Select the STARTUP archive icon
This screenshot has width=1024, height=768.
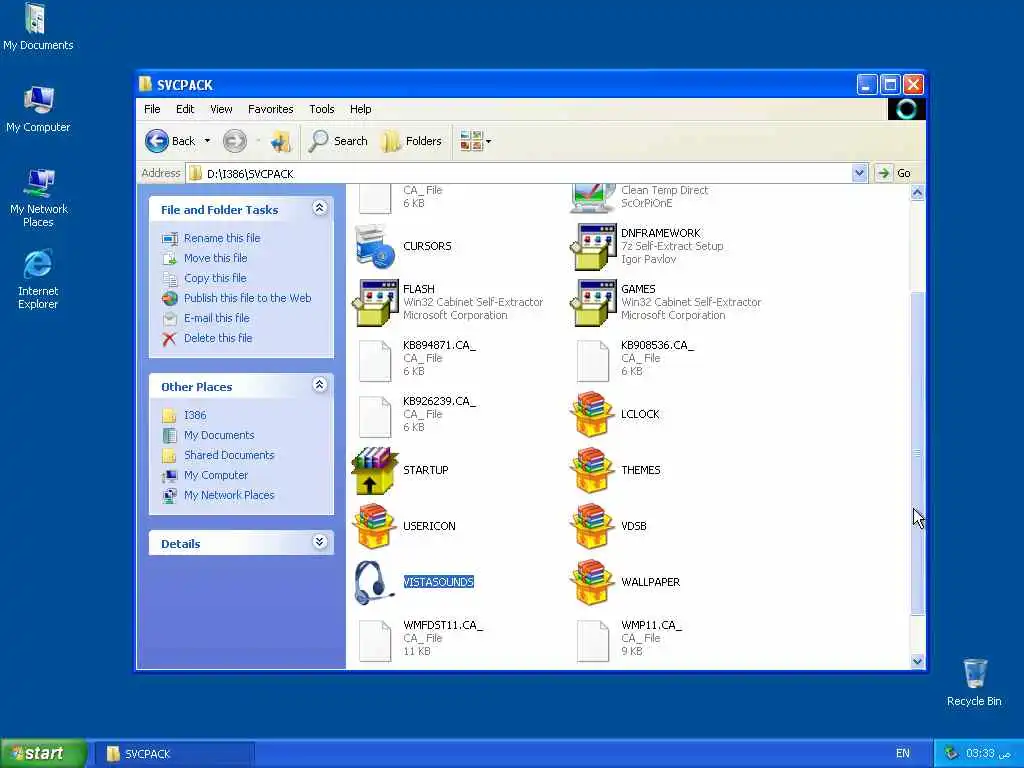(x=375, y=470)
